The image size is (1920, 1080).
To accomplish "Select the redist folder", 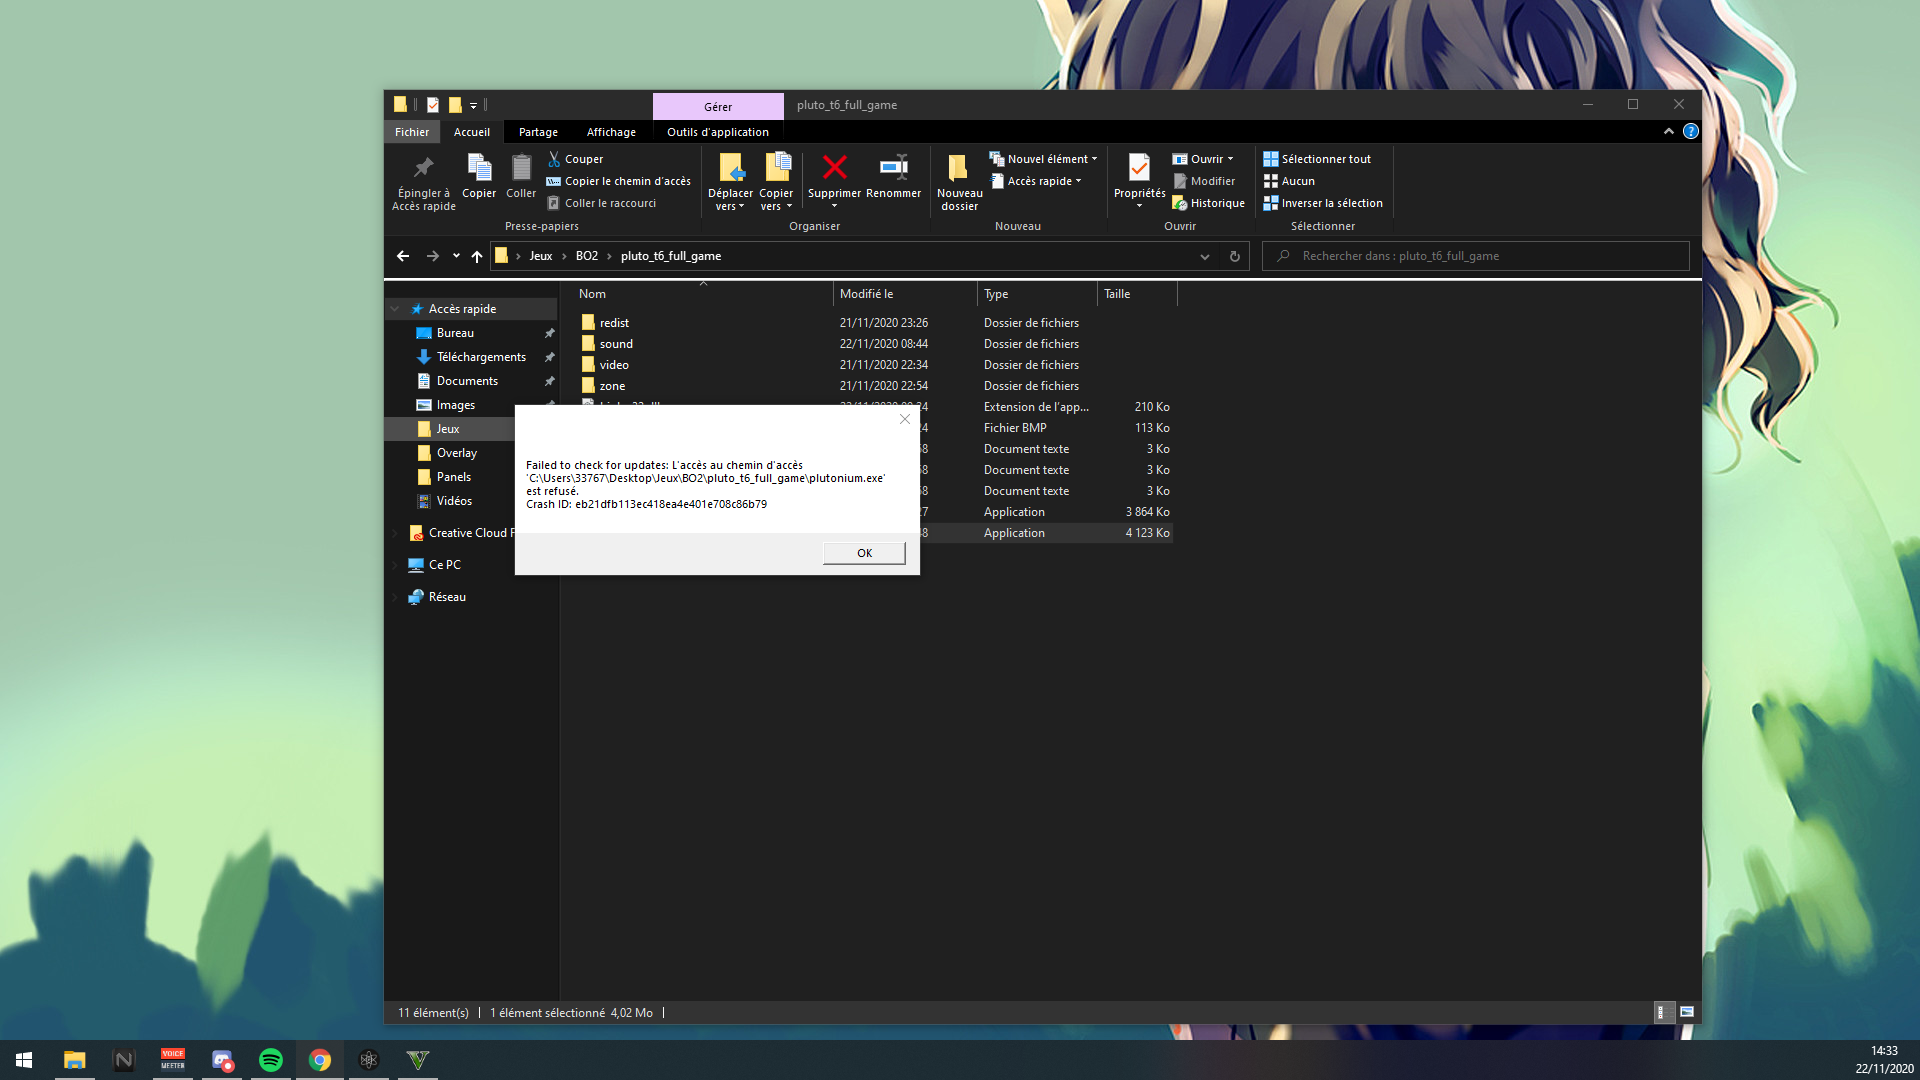I will pos(614,323).
